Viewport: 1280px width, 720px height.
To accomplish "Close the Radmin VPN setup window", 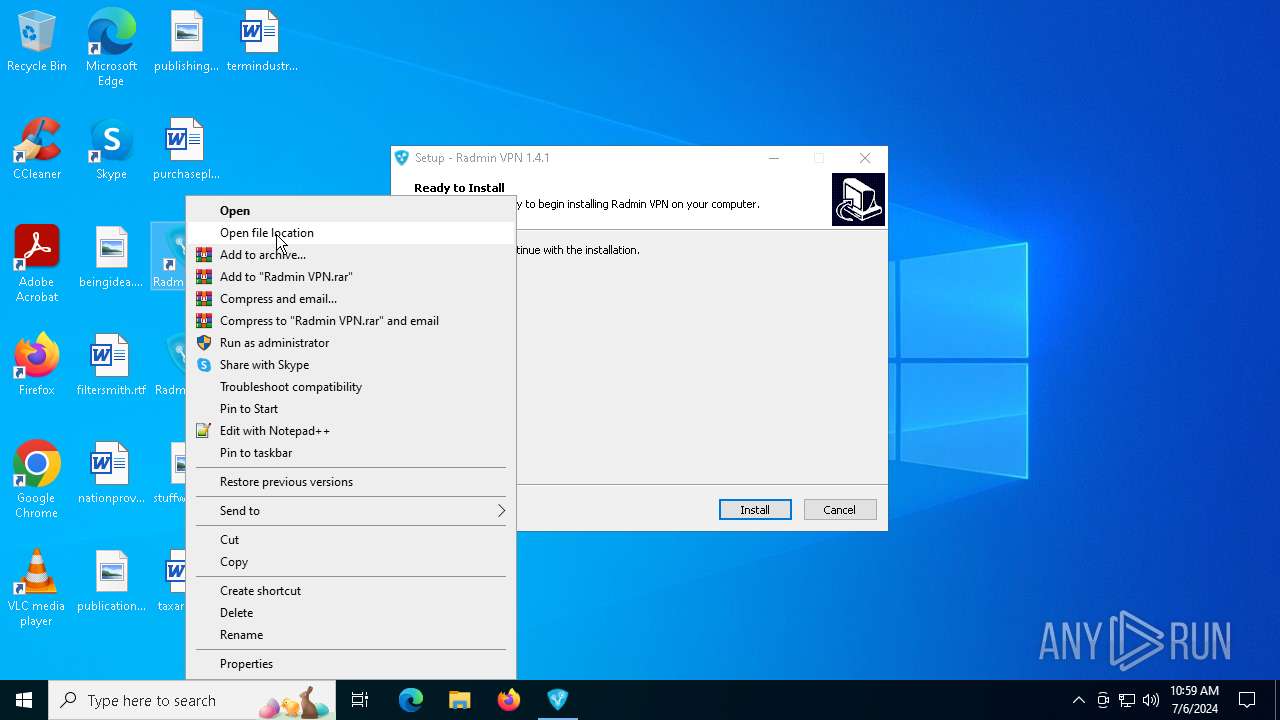I will click(865, 158).
